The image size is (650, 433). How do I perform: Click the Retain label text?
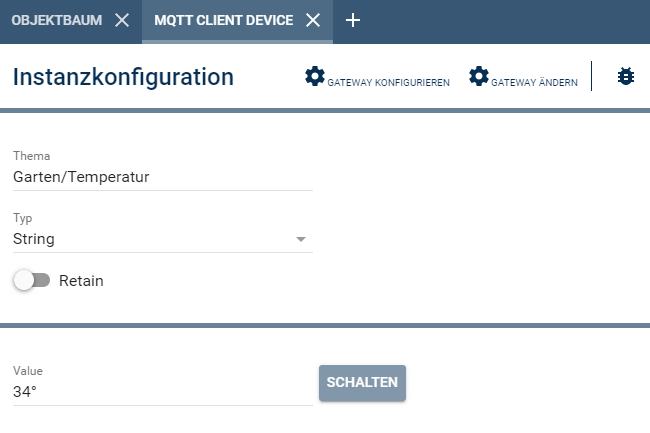[x=81, y=281]
